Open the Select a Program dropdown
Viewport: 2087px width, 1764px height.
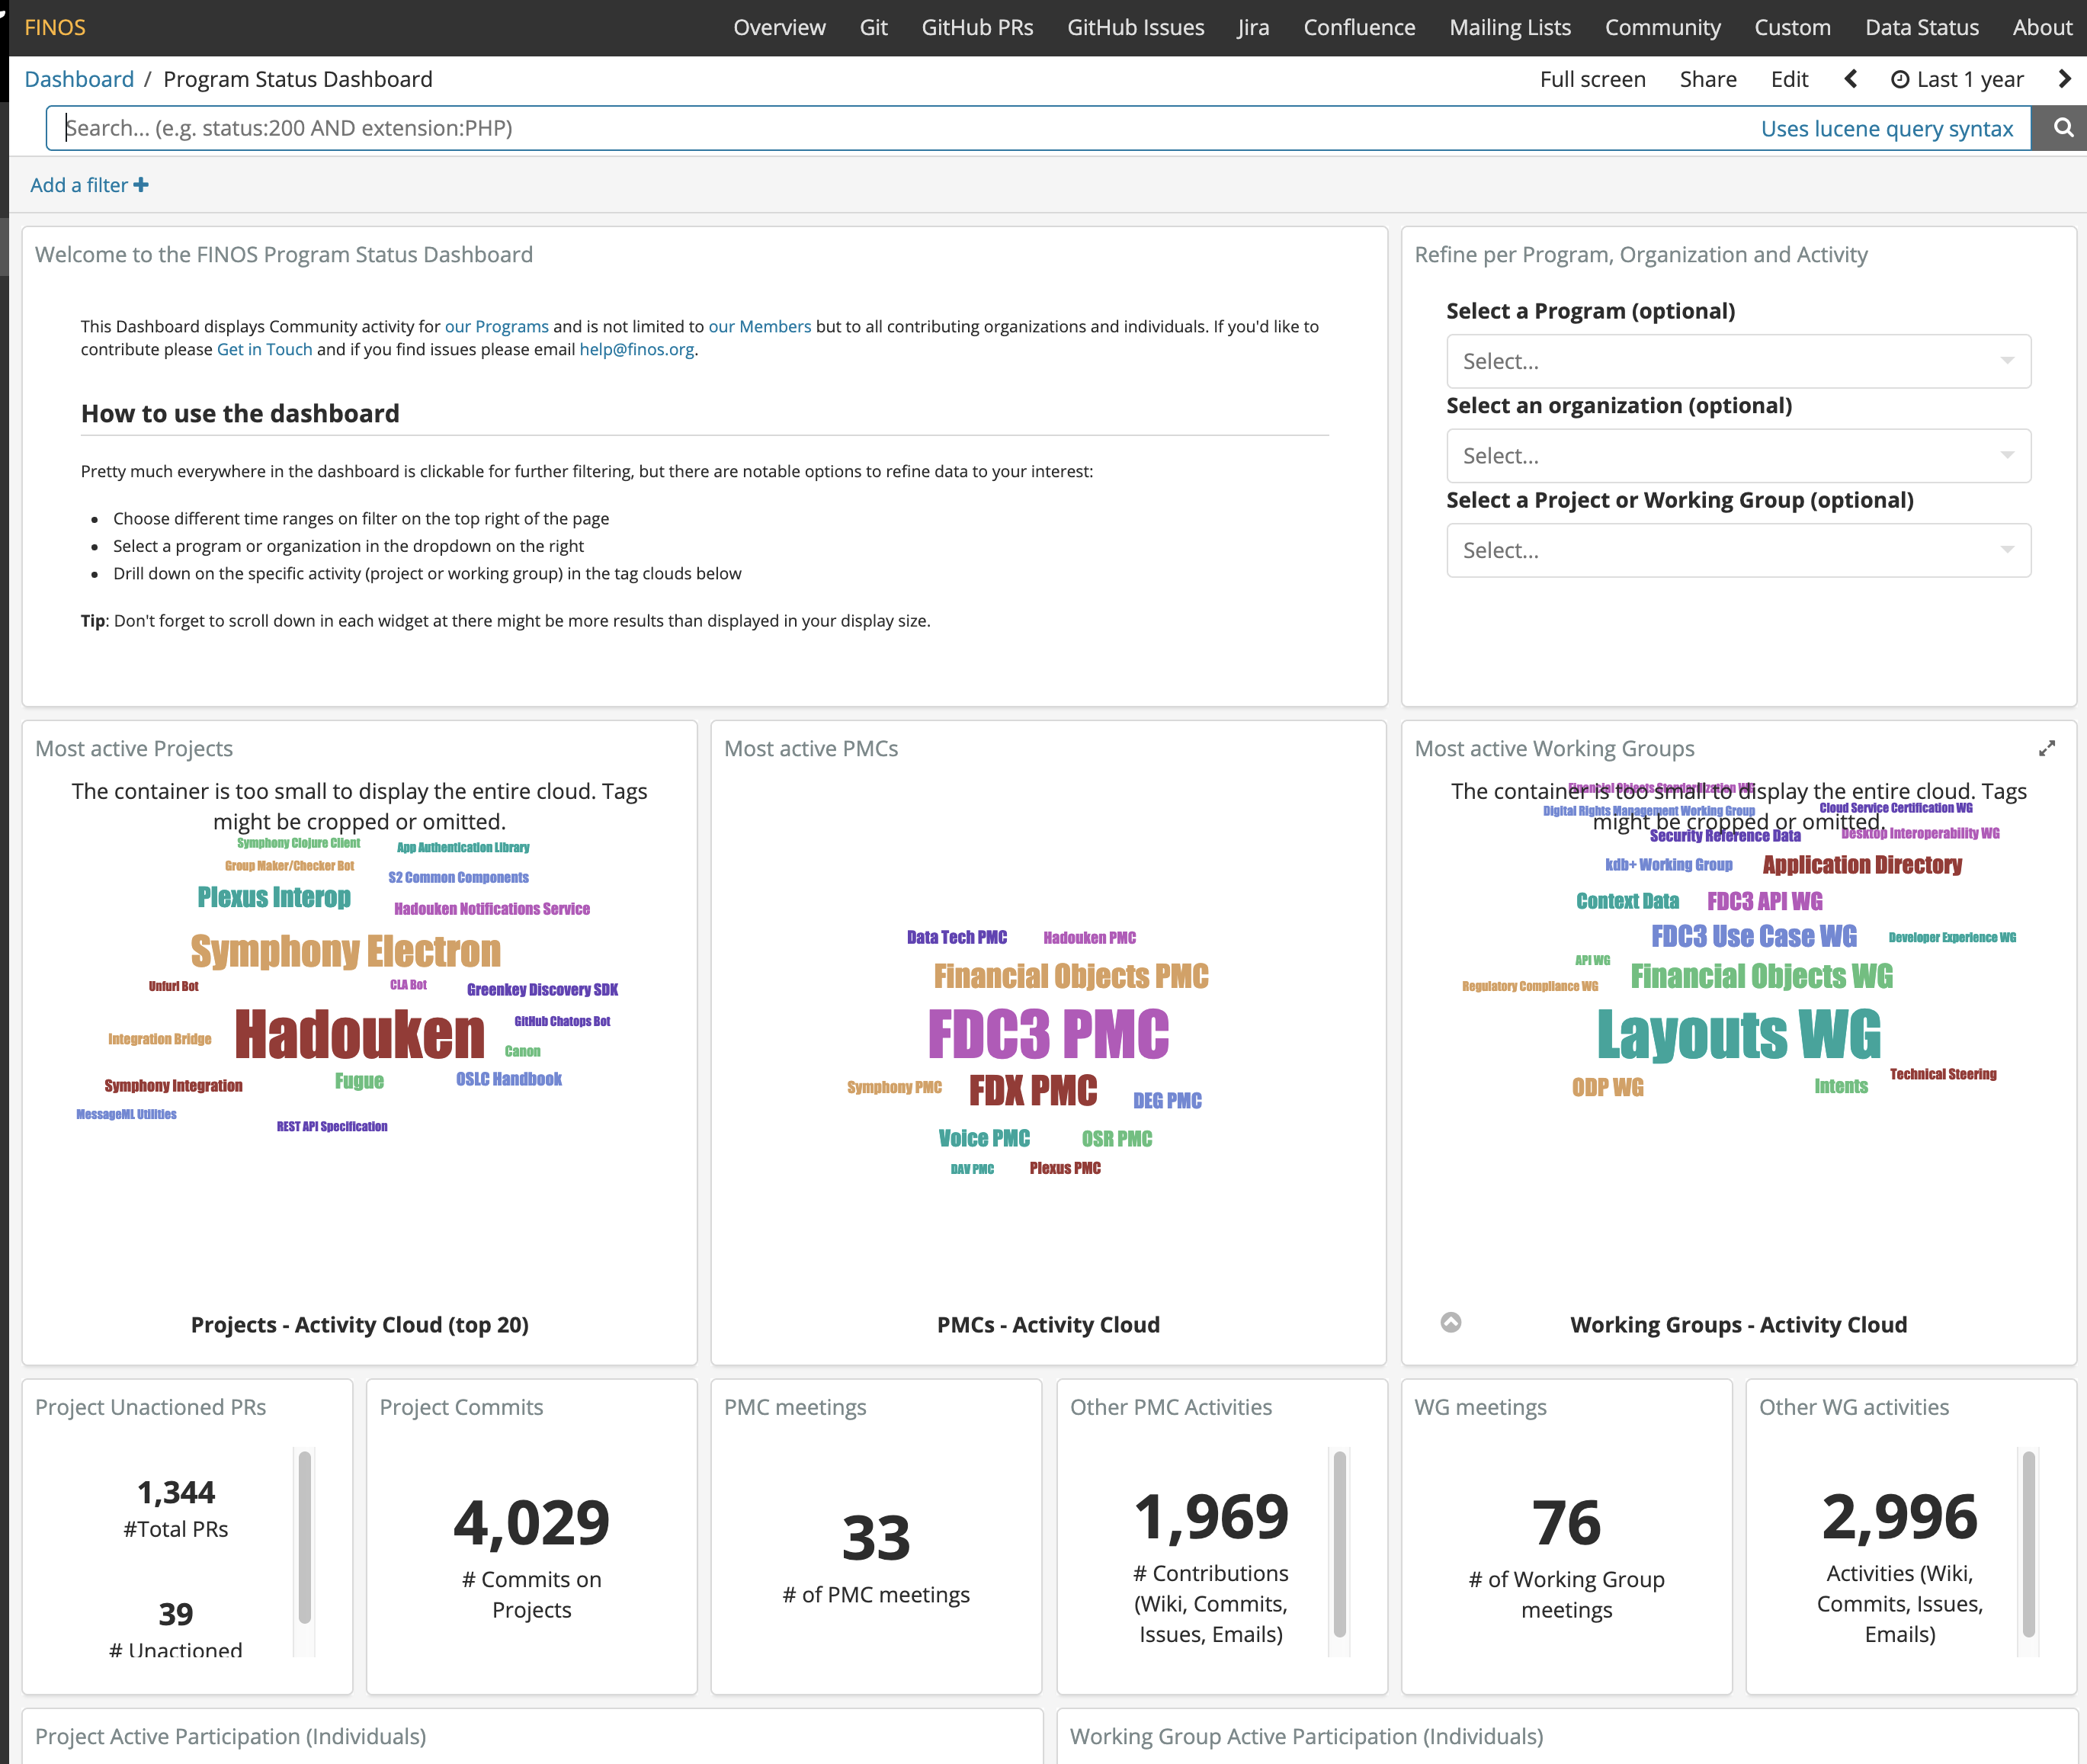click(1737, 361)
